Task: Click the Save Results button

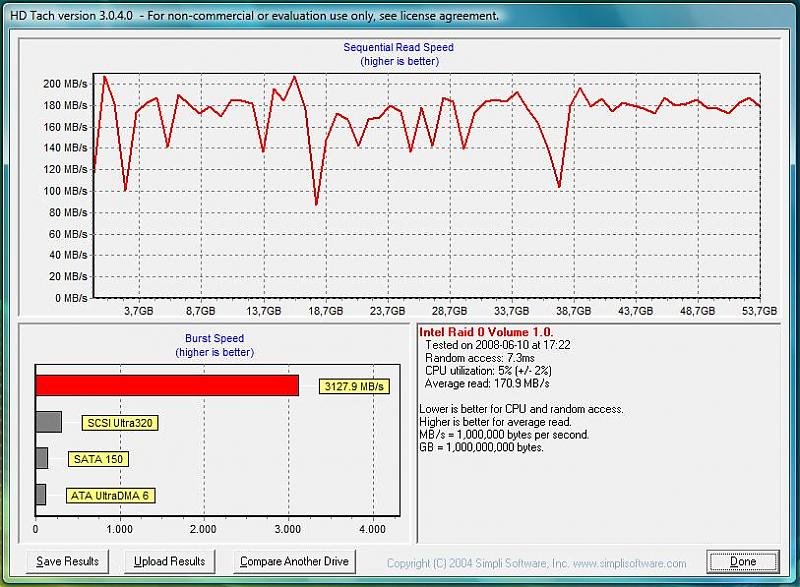Action: pos(67,562)
